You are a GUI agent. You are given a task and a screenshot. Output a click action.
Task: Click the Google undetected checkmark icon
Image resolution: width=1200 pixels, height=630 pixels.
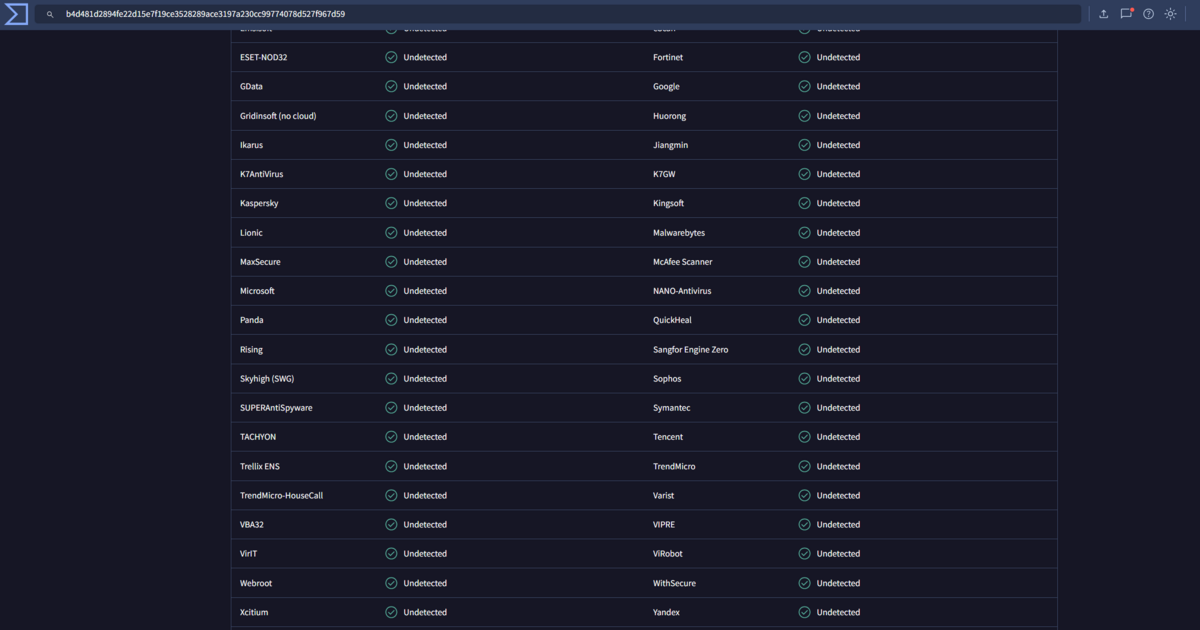[804, 86]
